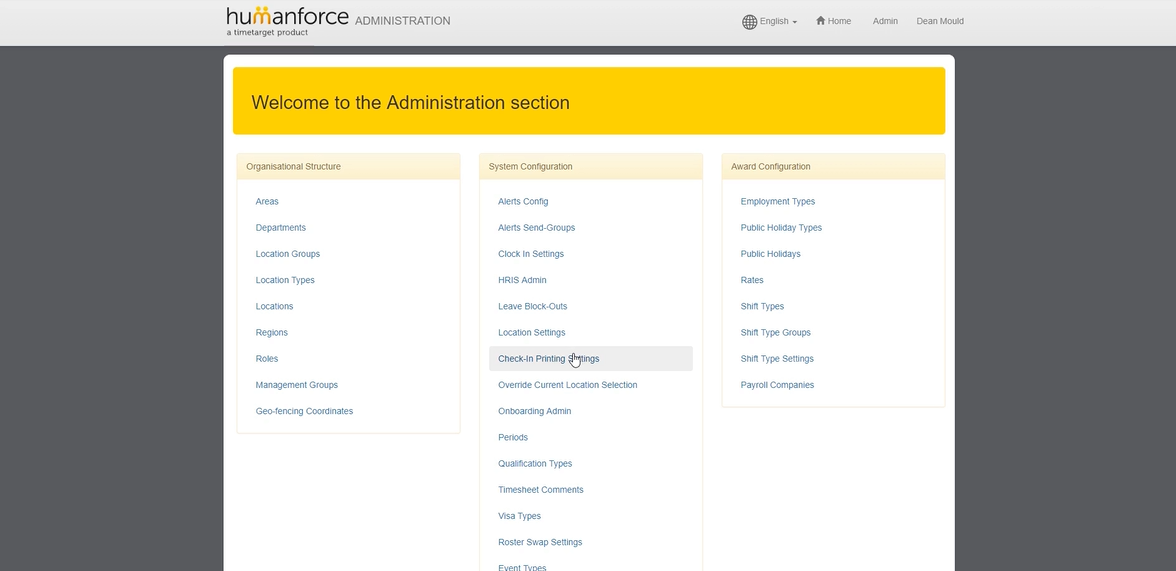1176x571 pixels.
Task: Open Clock In Settings
Action: pyautogui.click(x=531, y=254)
